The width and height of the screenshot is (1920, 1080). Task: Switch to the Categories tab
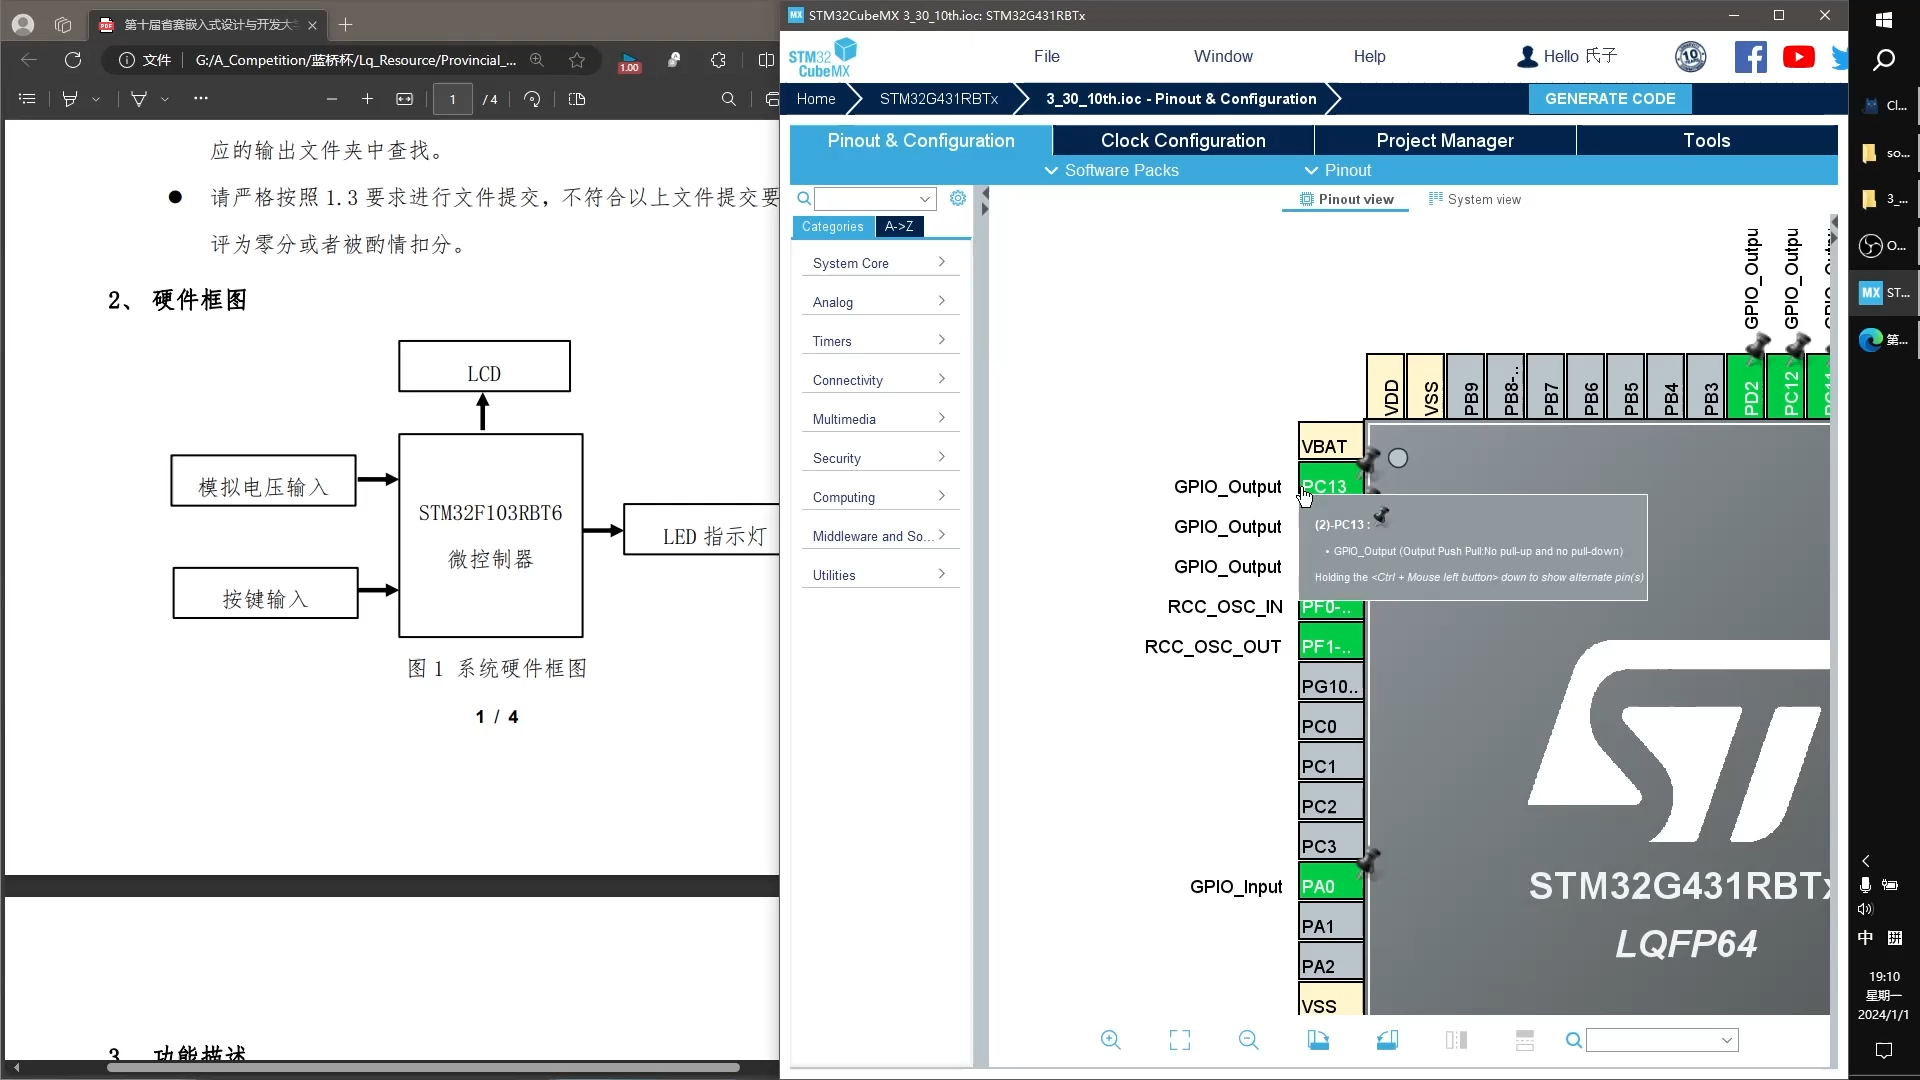[832, 226]
